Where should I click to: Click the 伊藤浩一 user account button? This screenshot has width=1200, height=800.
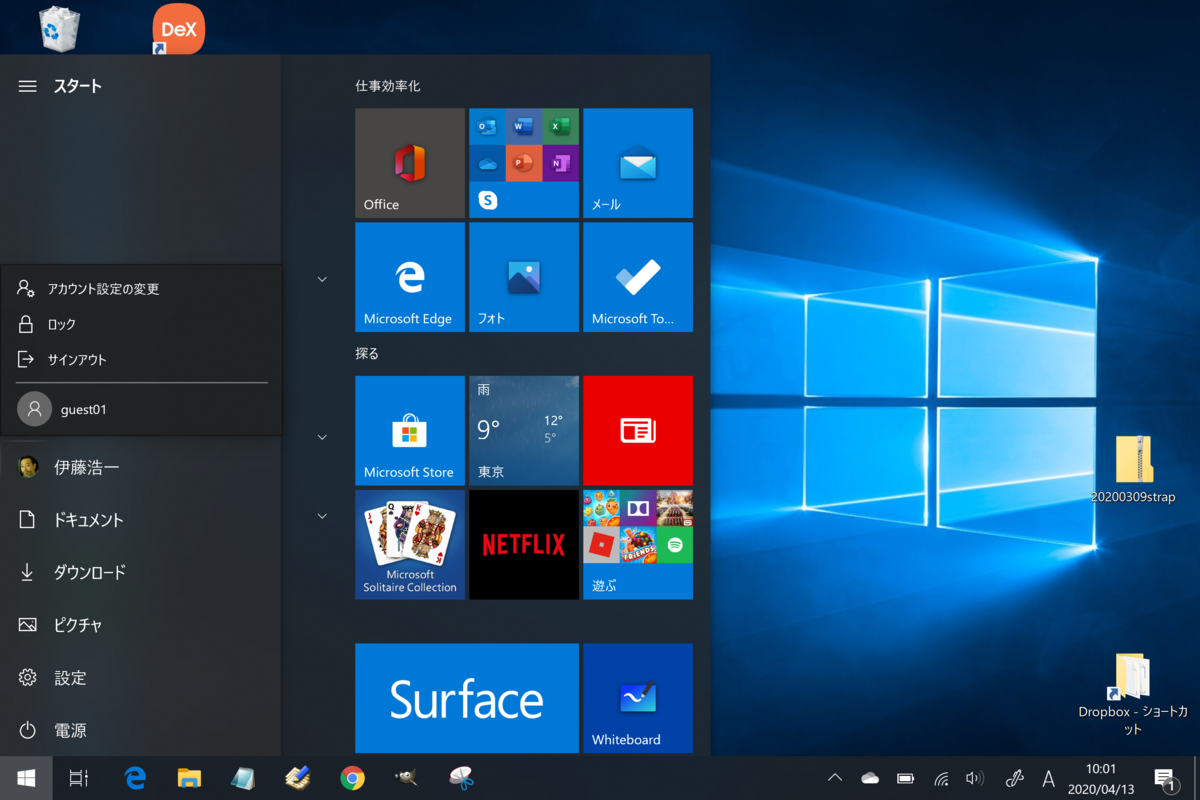[141, 467]
